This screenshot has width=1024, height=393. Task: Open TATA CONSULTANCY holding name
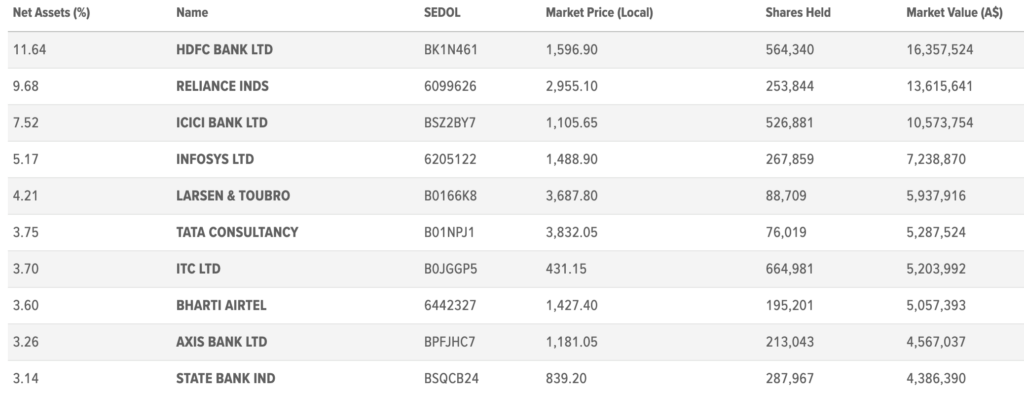coord(237,232)
